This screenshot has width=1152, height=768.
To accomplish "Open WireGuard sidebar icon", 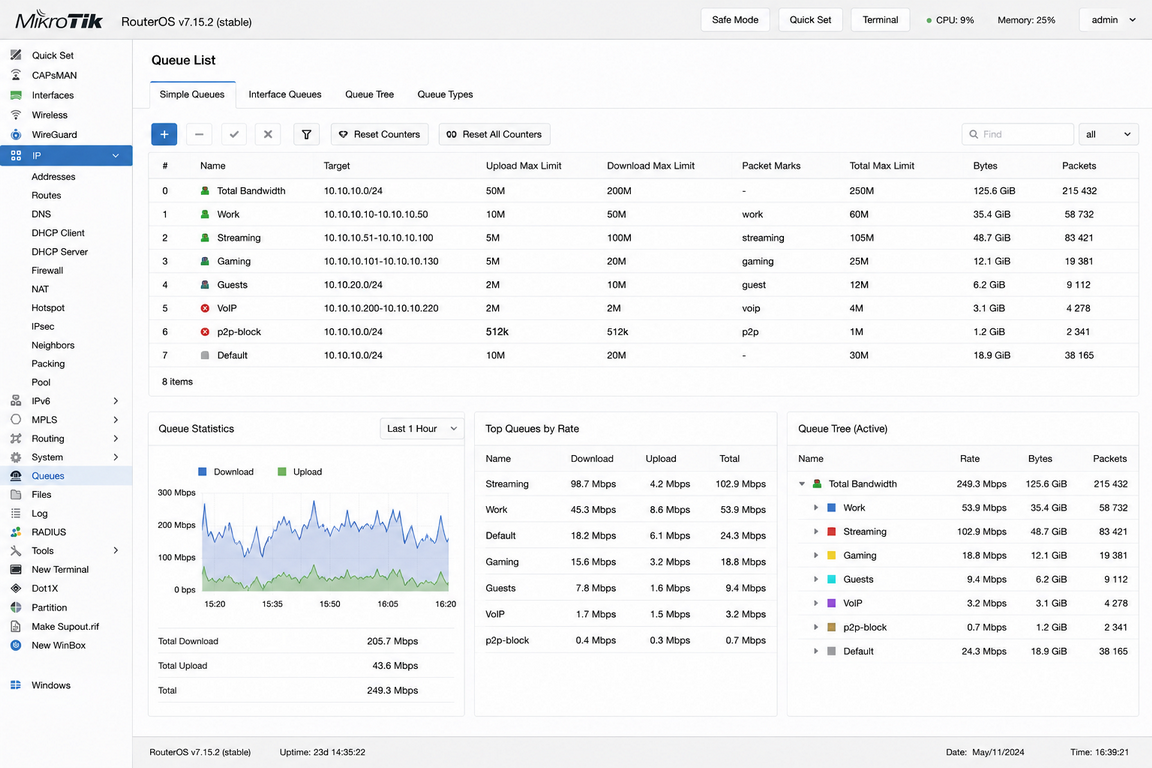I will (15, 134).
